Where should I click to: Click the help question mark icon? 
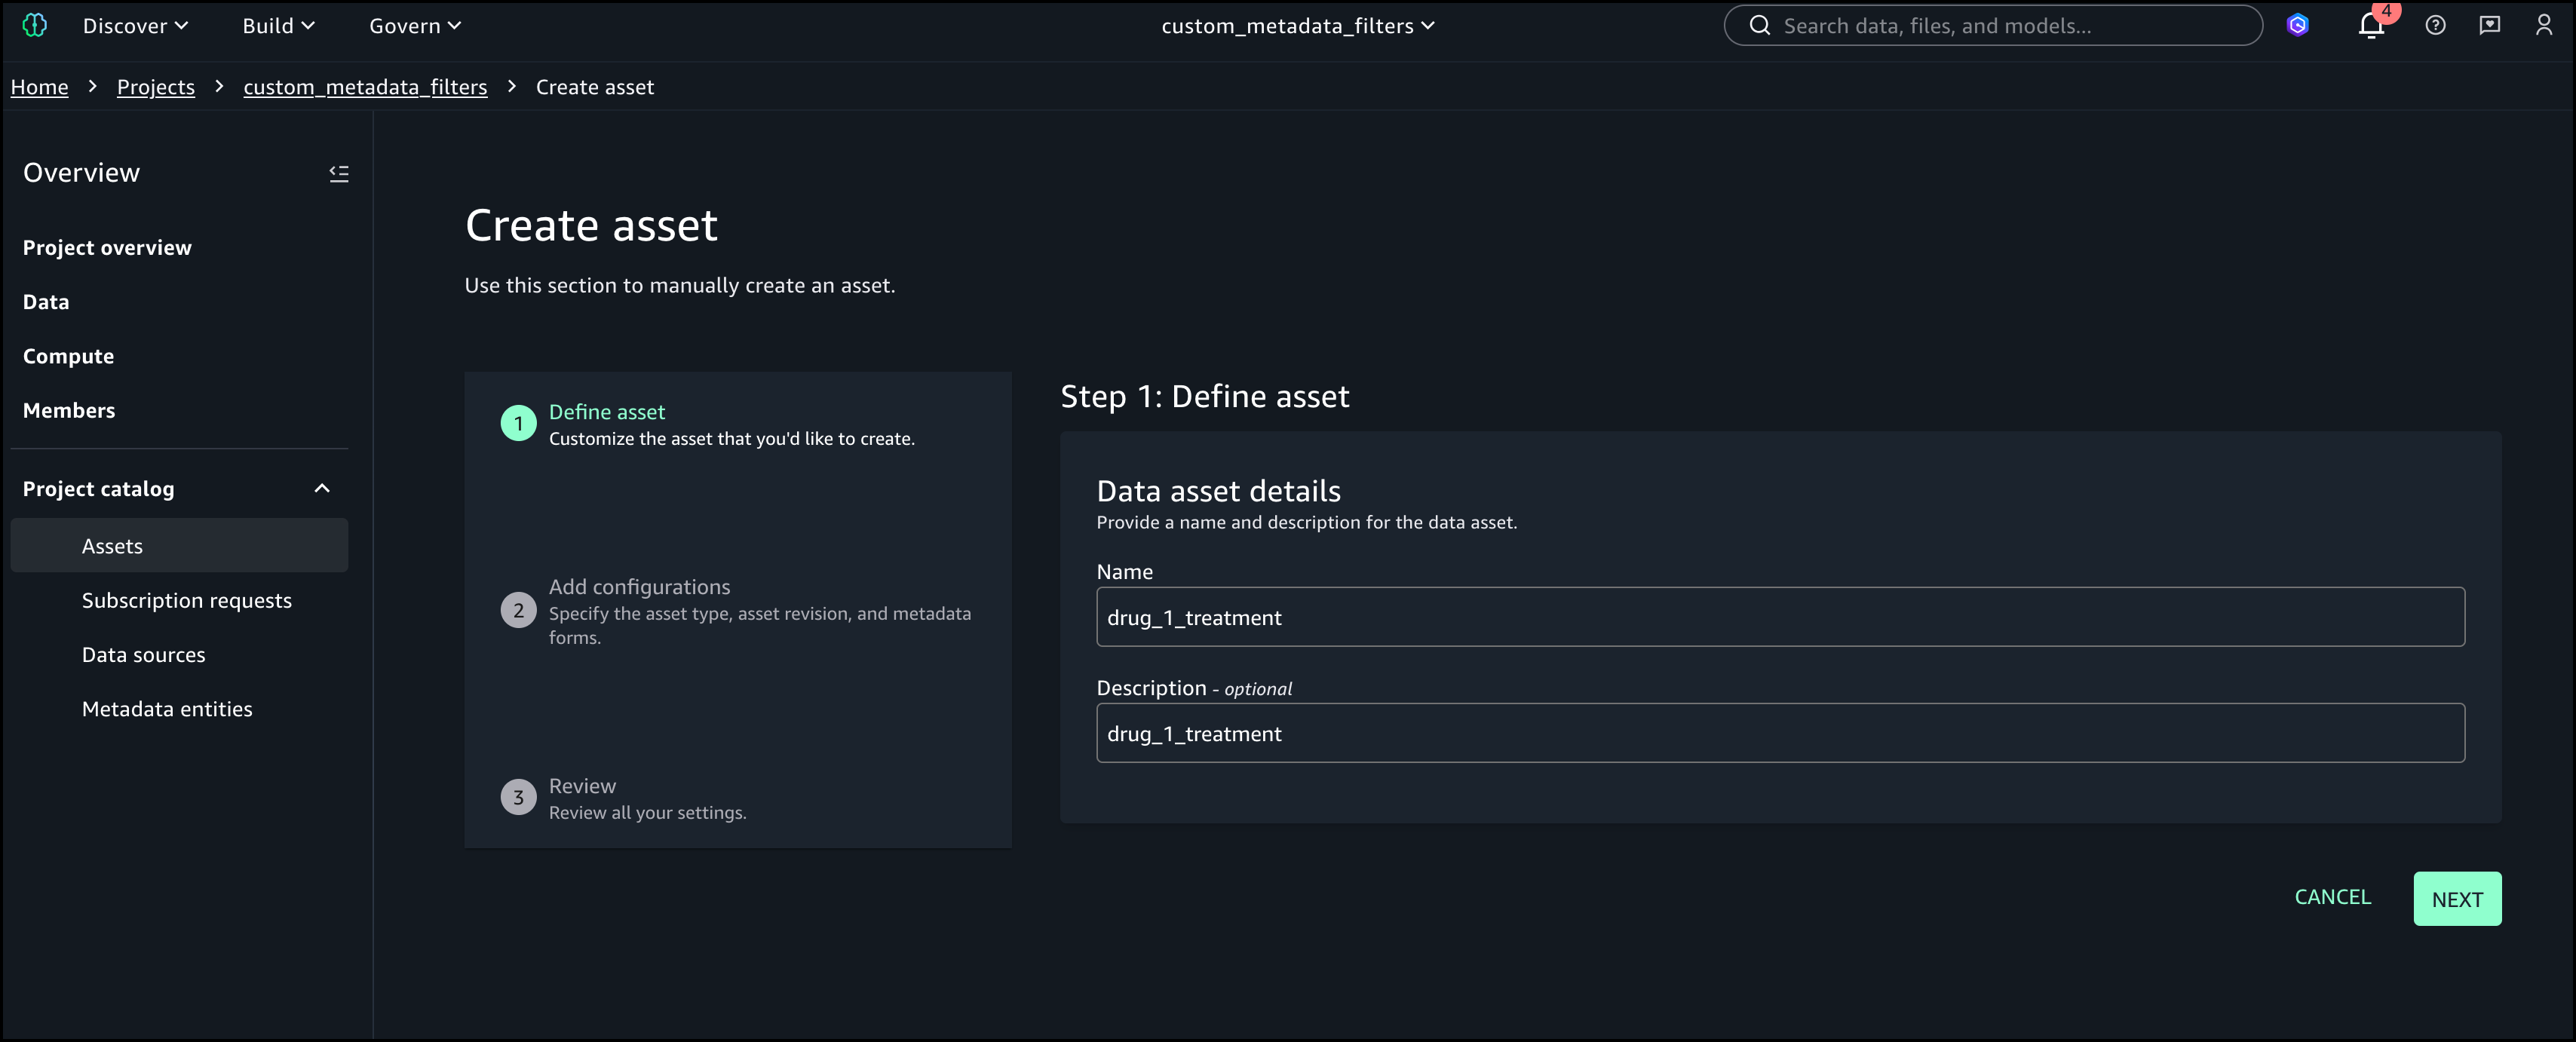click(x=2435, y=26)
